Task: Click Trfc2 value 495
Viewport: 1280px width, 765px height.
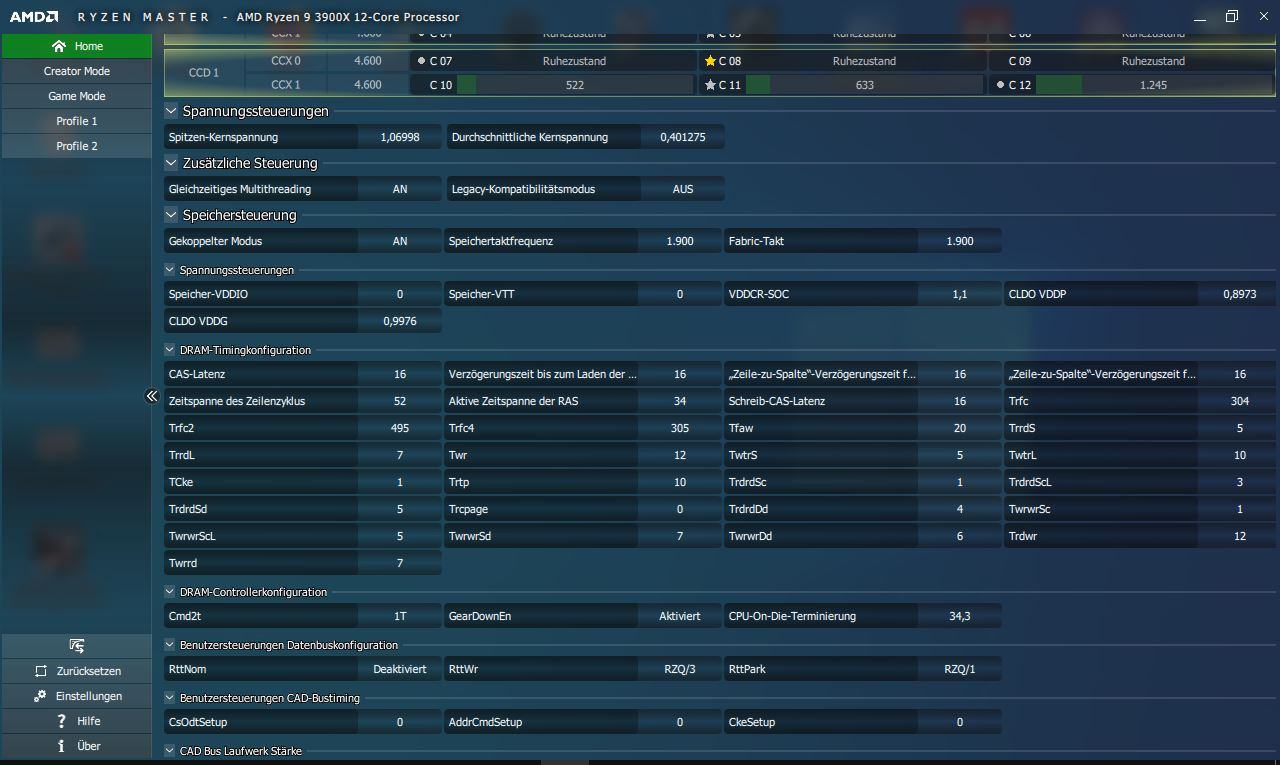Action: click(400, 428)
